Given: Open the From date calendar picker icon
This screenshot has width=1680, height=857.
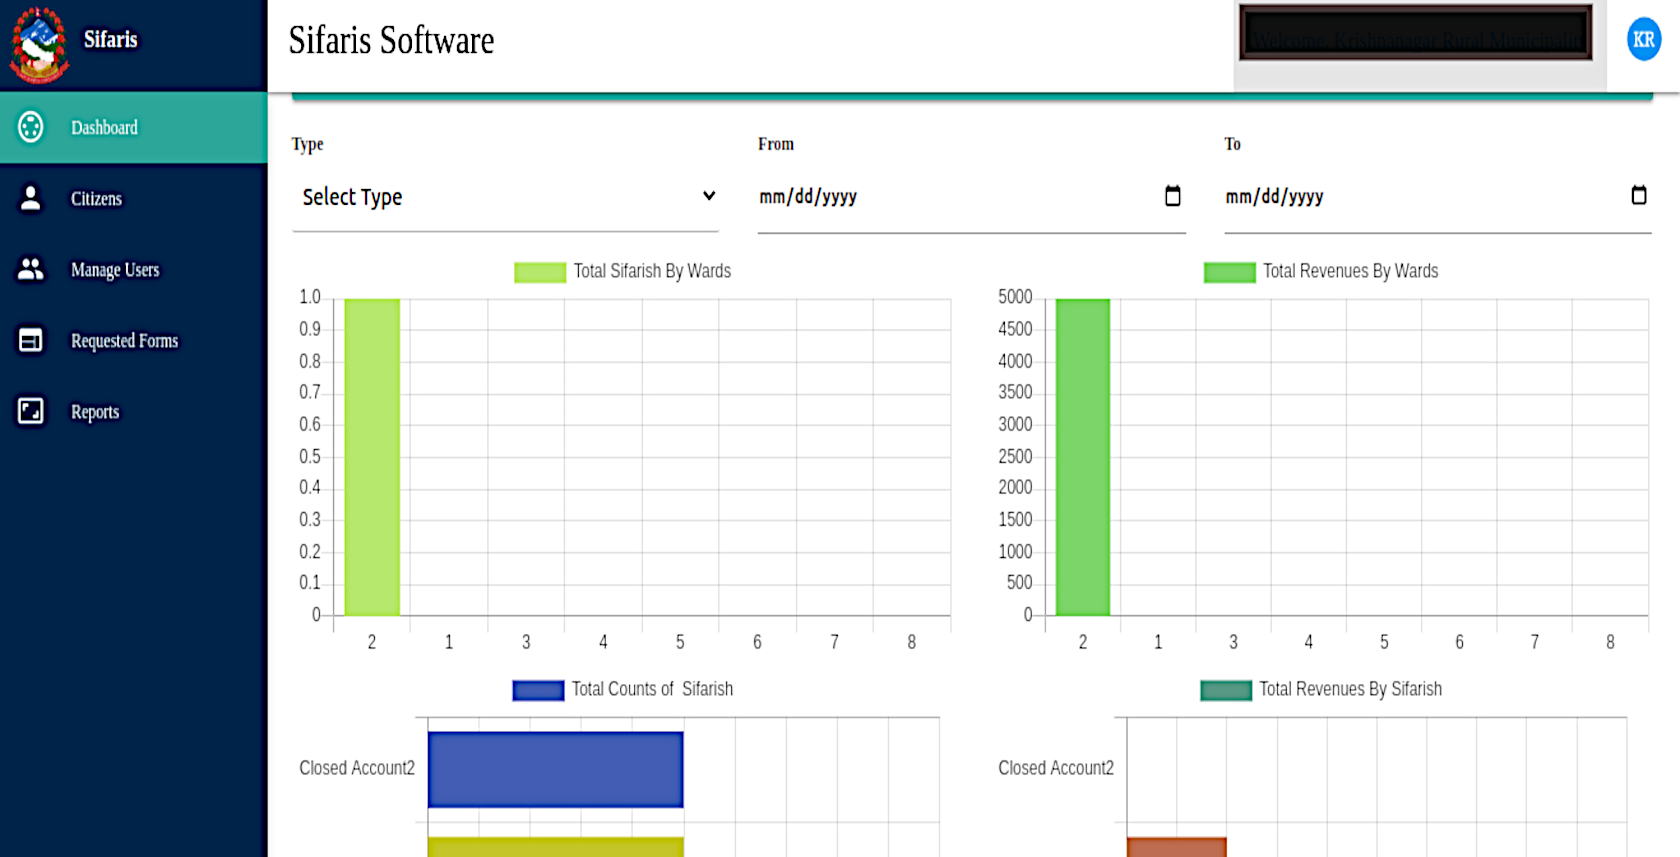Looking at the screenshot, I should [x=1173, y=196].
